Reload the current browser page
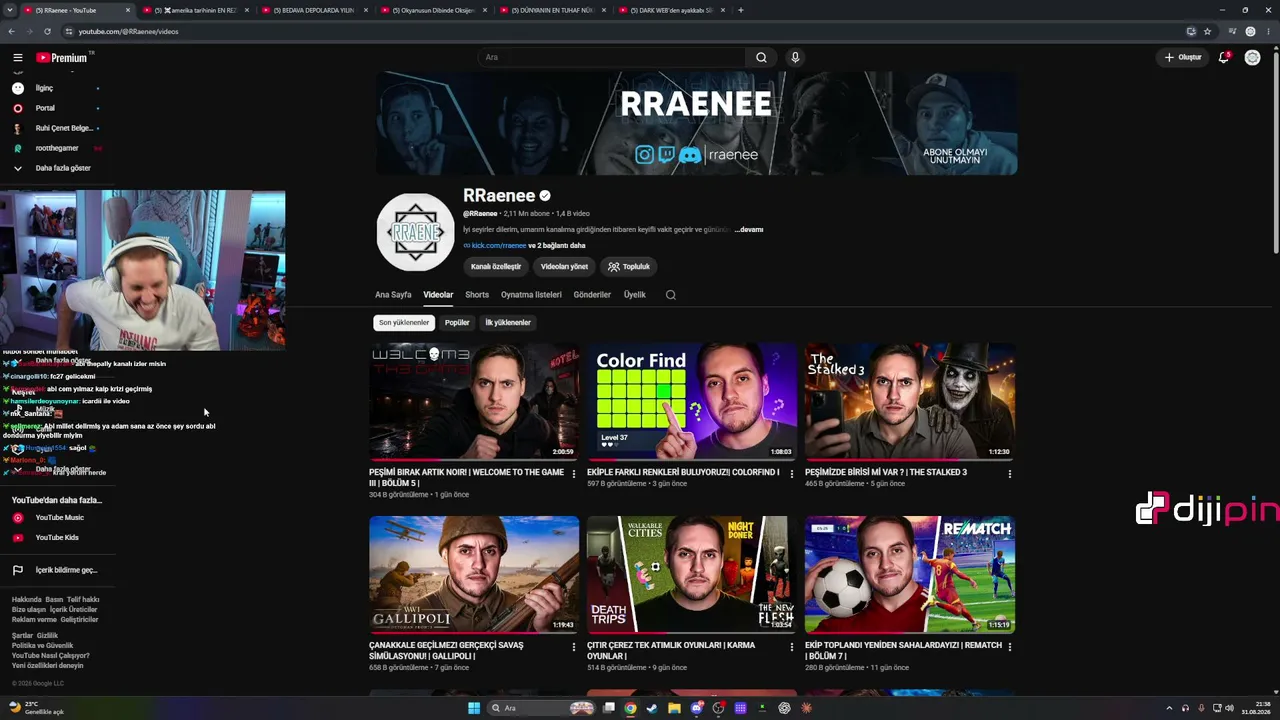1280x720 pixels. pyautogui.click(x=47, y=31)
